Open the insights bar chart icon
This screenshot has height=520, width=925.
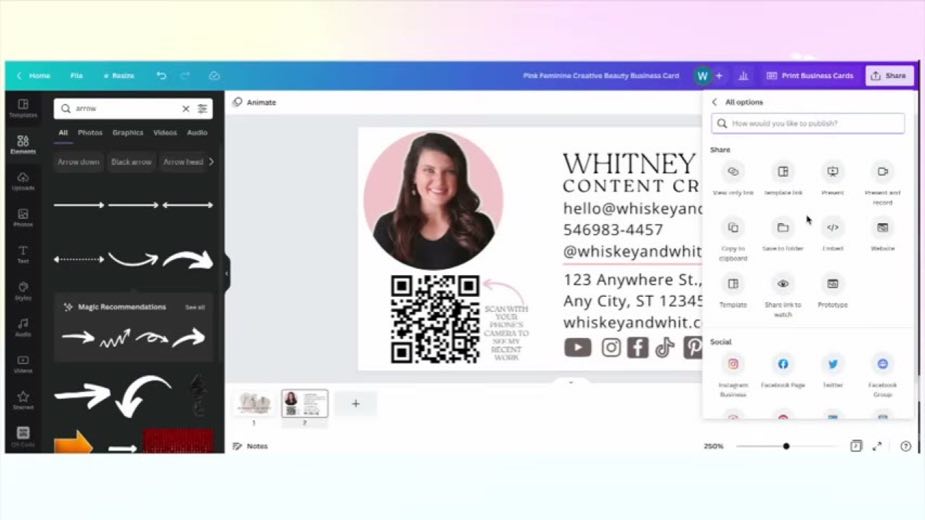(x=743, y=76)
